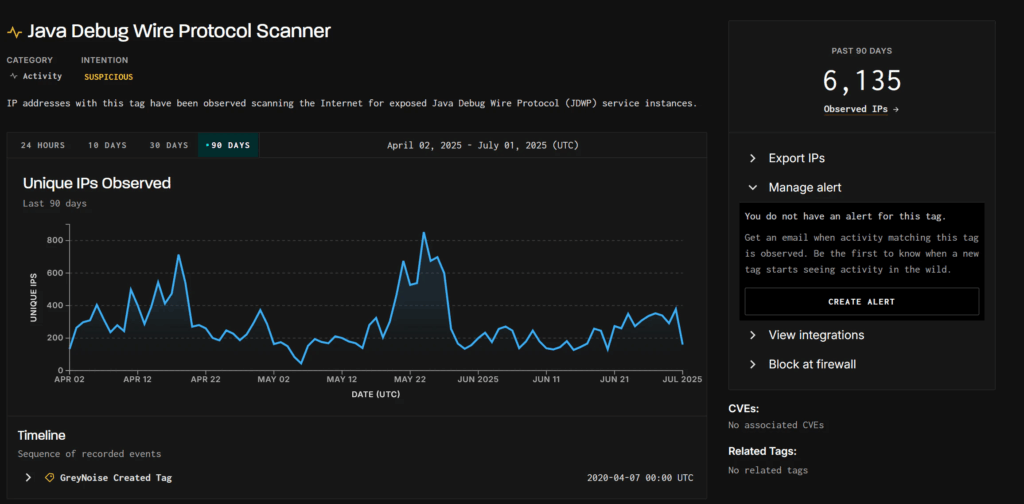Switch to the 24 HOURS tab

pyautogui.click(x=42, y=145)
